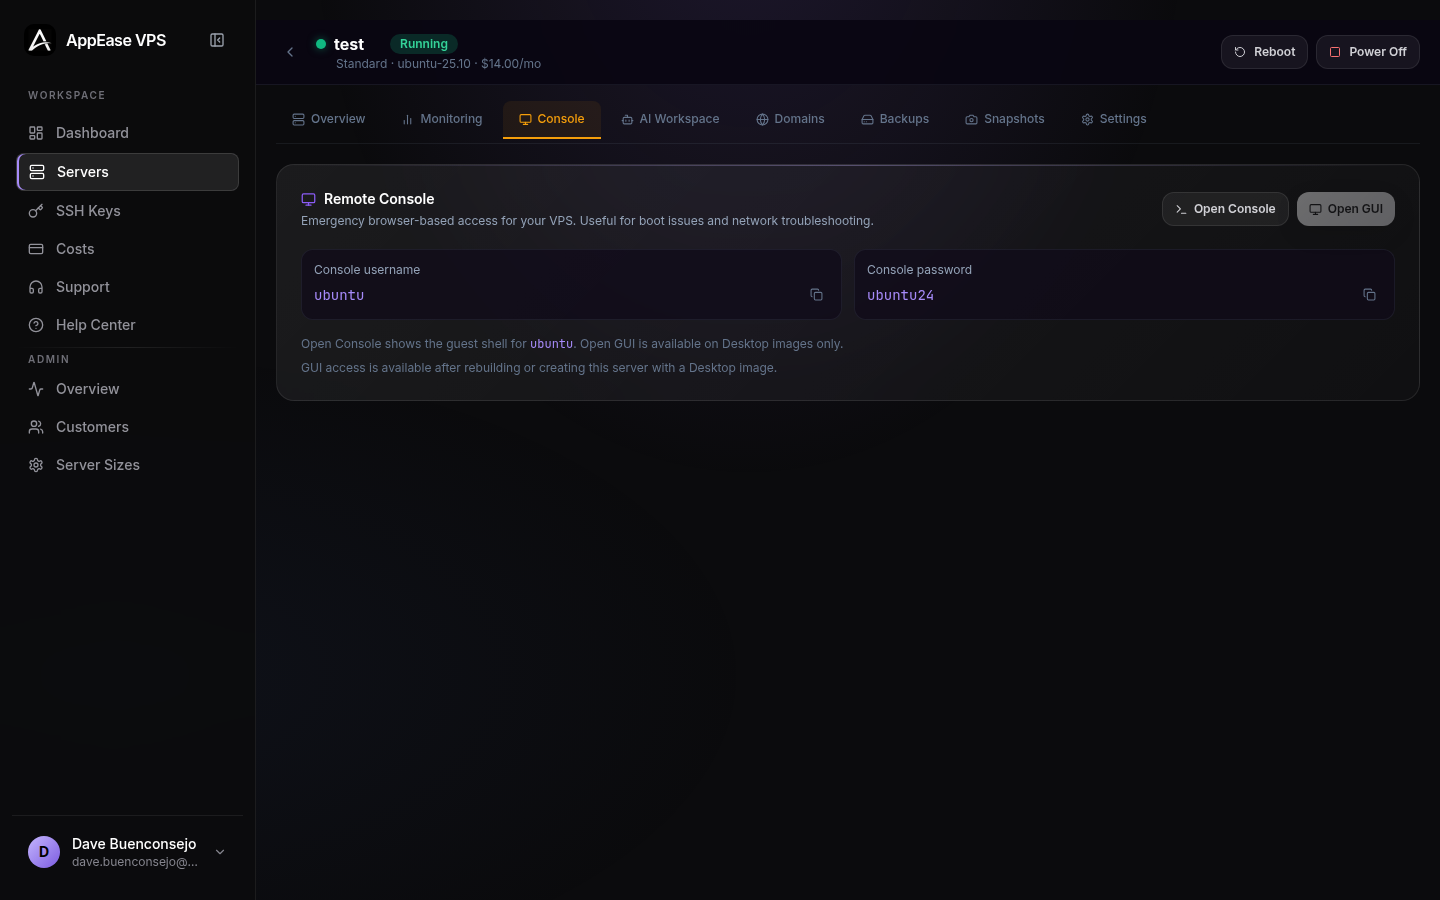Open the Snapshots tab
The height and width of the screenshot is (900, 1440).
point(1005,119)
